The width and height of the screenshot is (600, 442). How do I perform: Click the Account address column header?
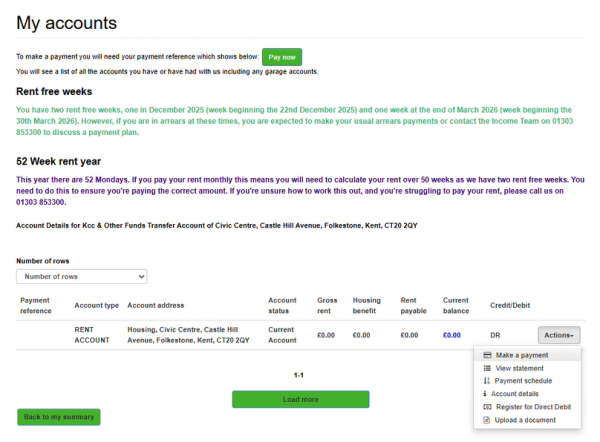coord(156,305)
